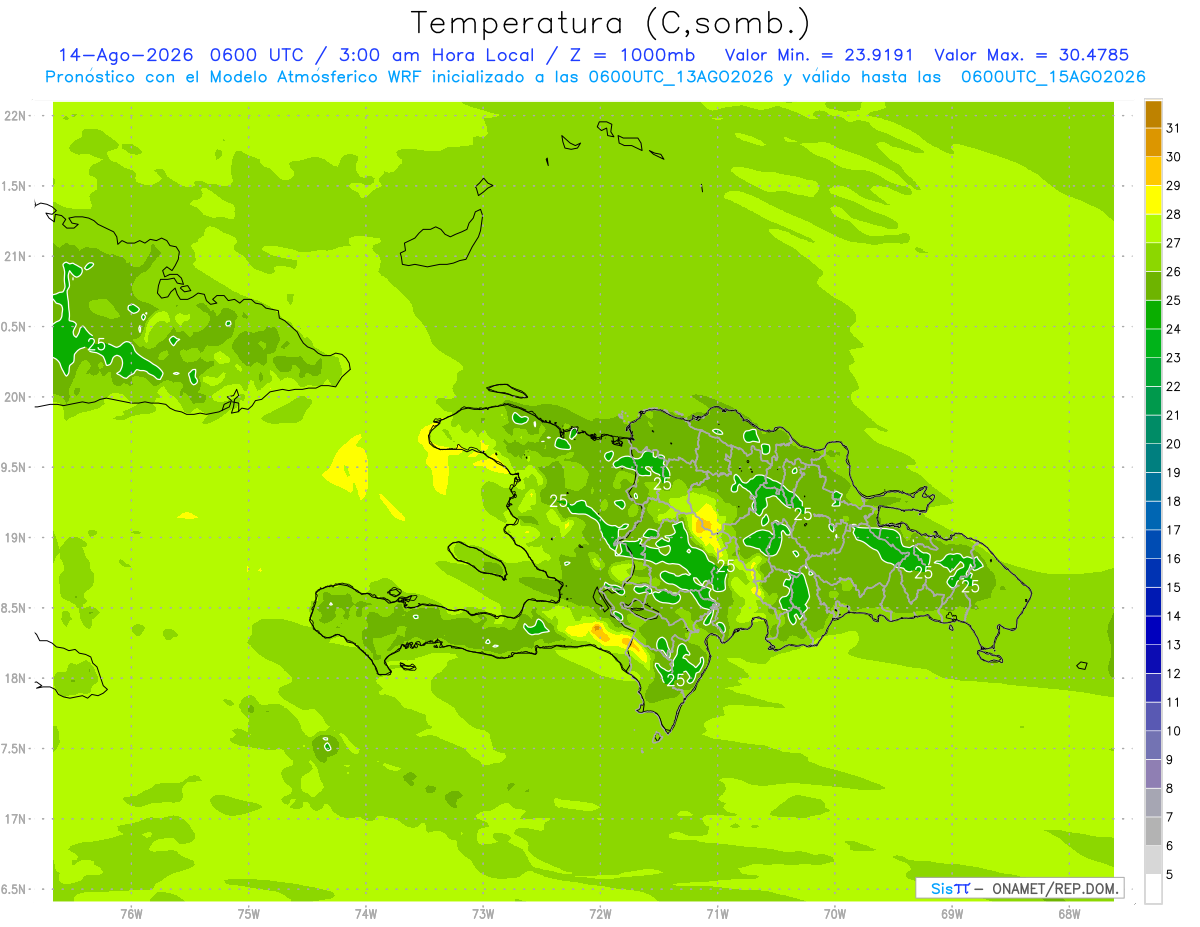The width and height of the screenshot is (1200, 927).
Task: Pick the legend swatch between 20 and 21
Action: [x=1153, y=429]
